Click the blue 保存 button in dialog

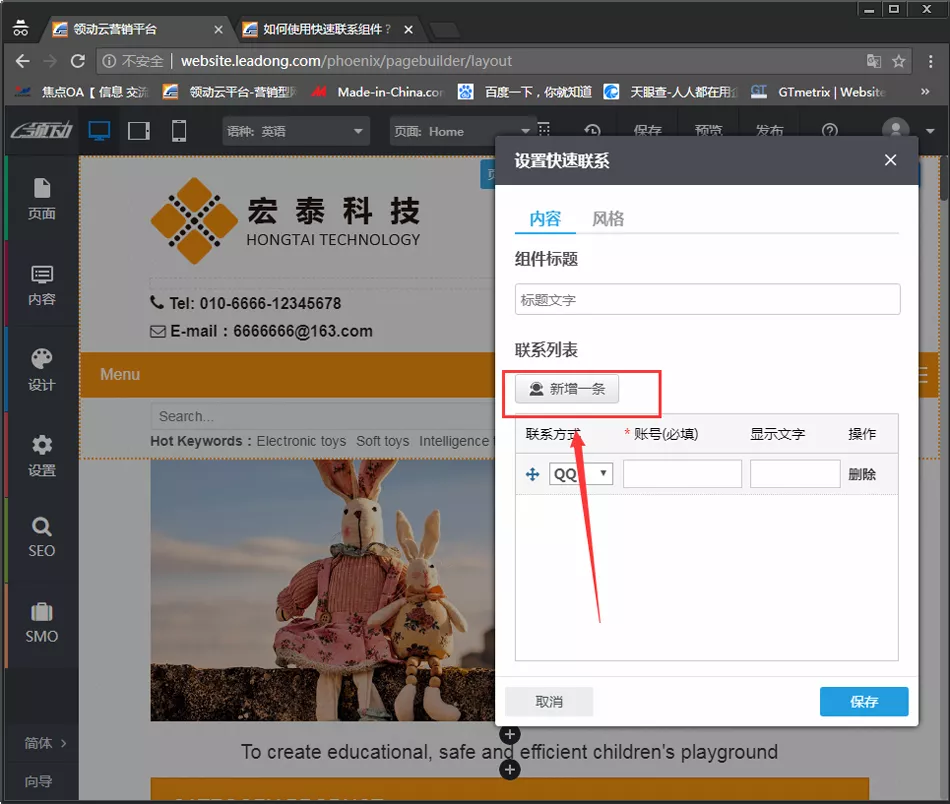pyautogui.click(x=863, y=701)
